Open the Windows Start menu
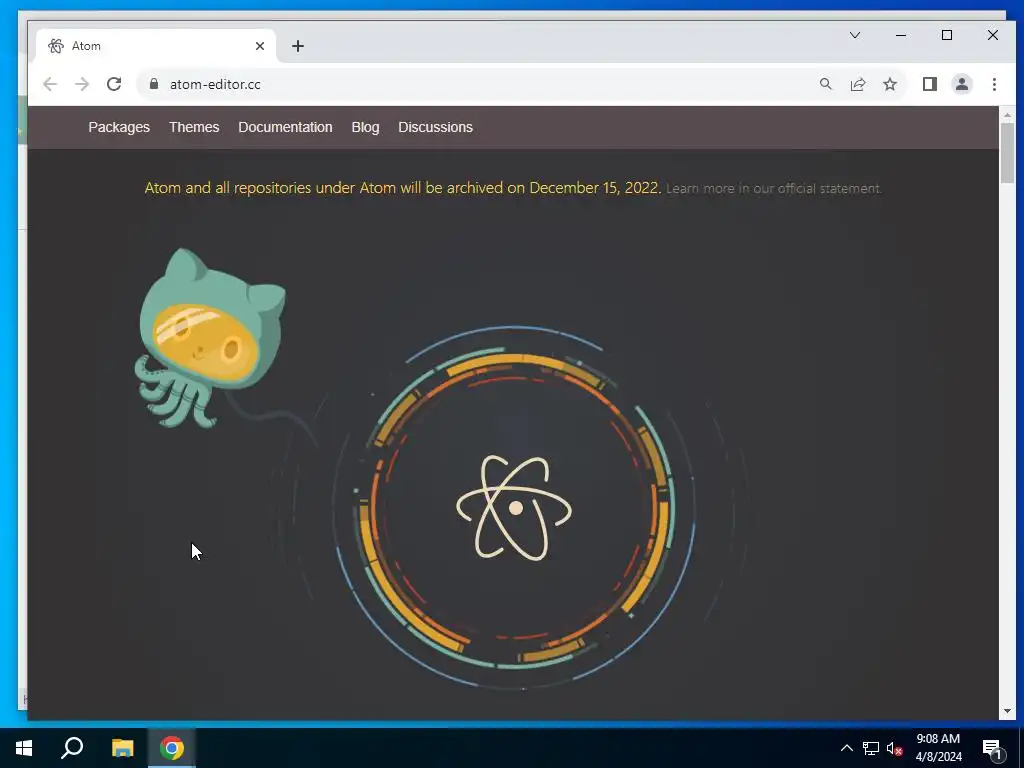1024x768 pixels. 24,748
